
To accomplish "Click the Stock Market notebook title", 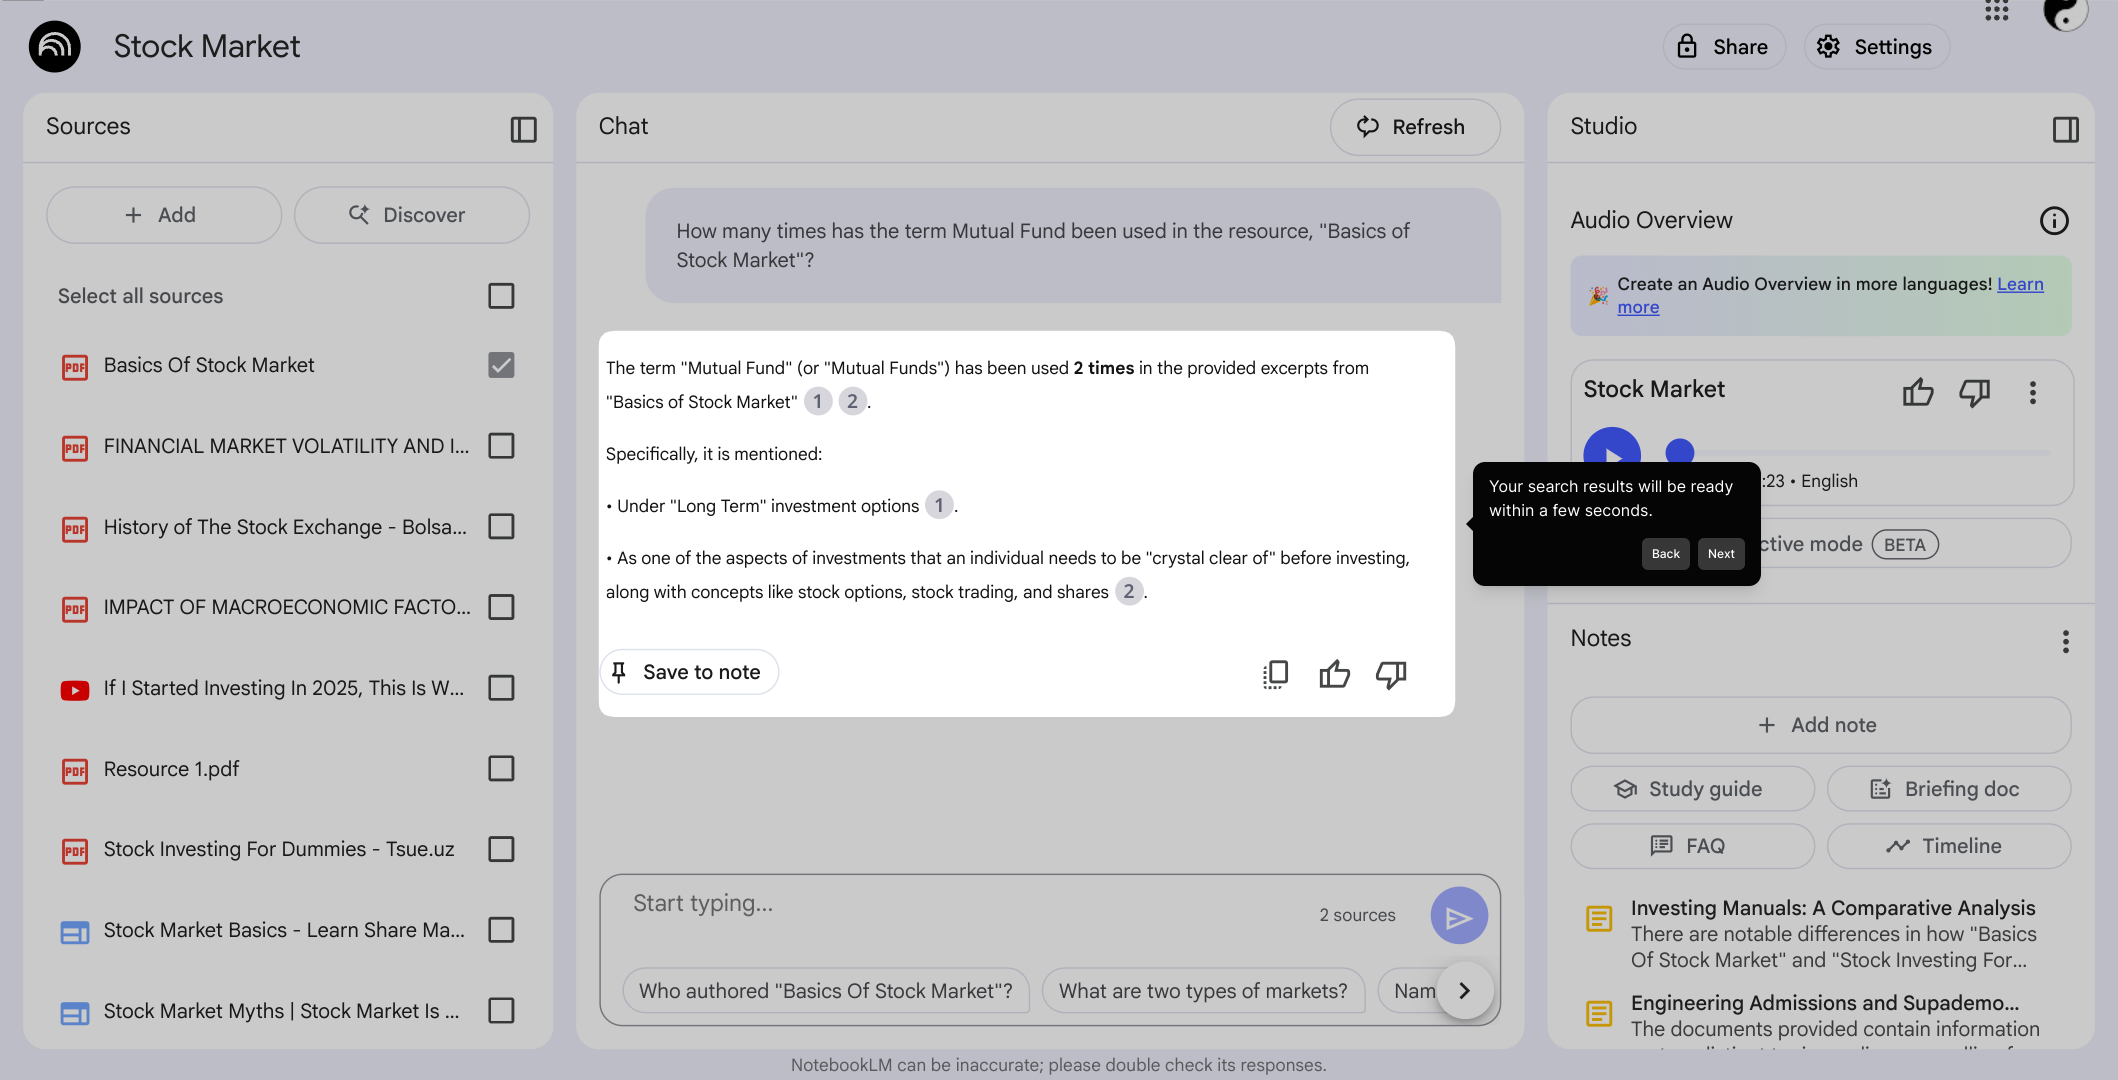I will pyautogui.click(x=207, y=46).
